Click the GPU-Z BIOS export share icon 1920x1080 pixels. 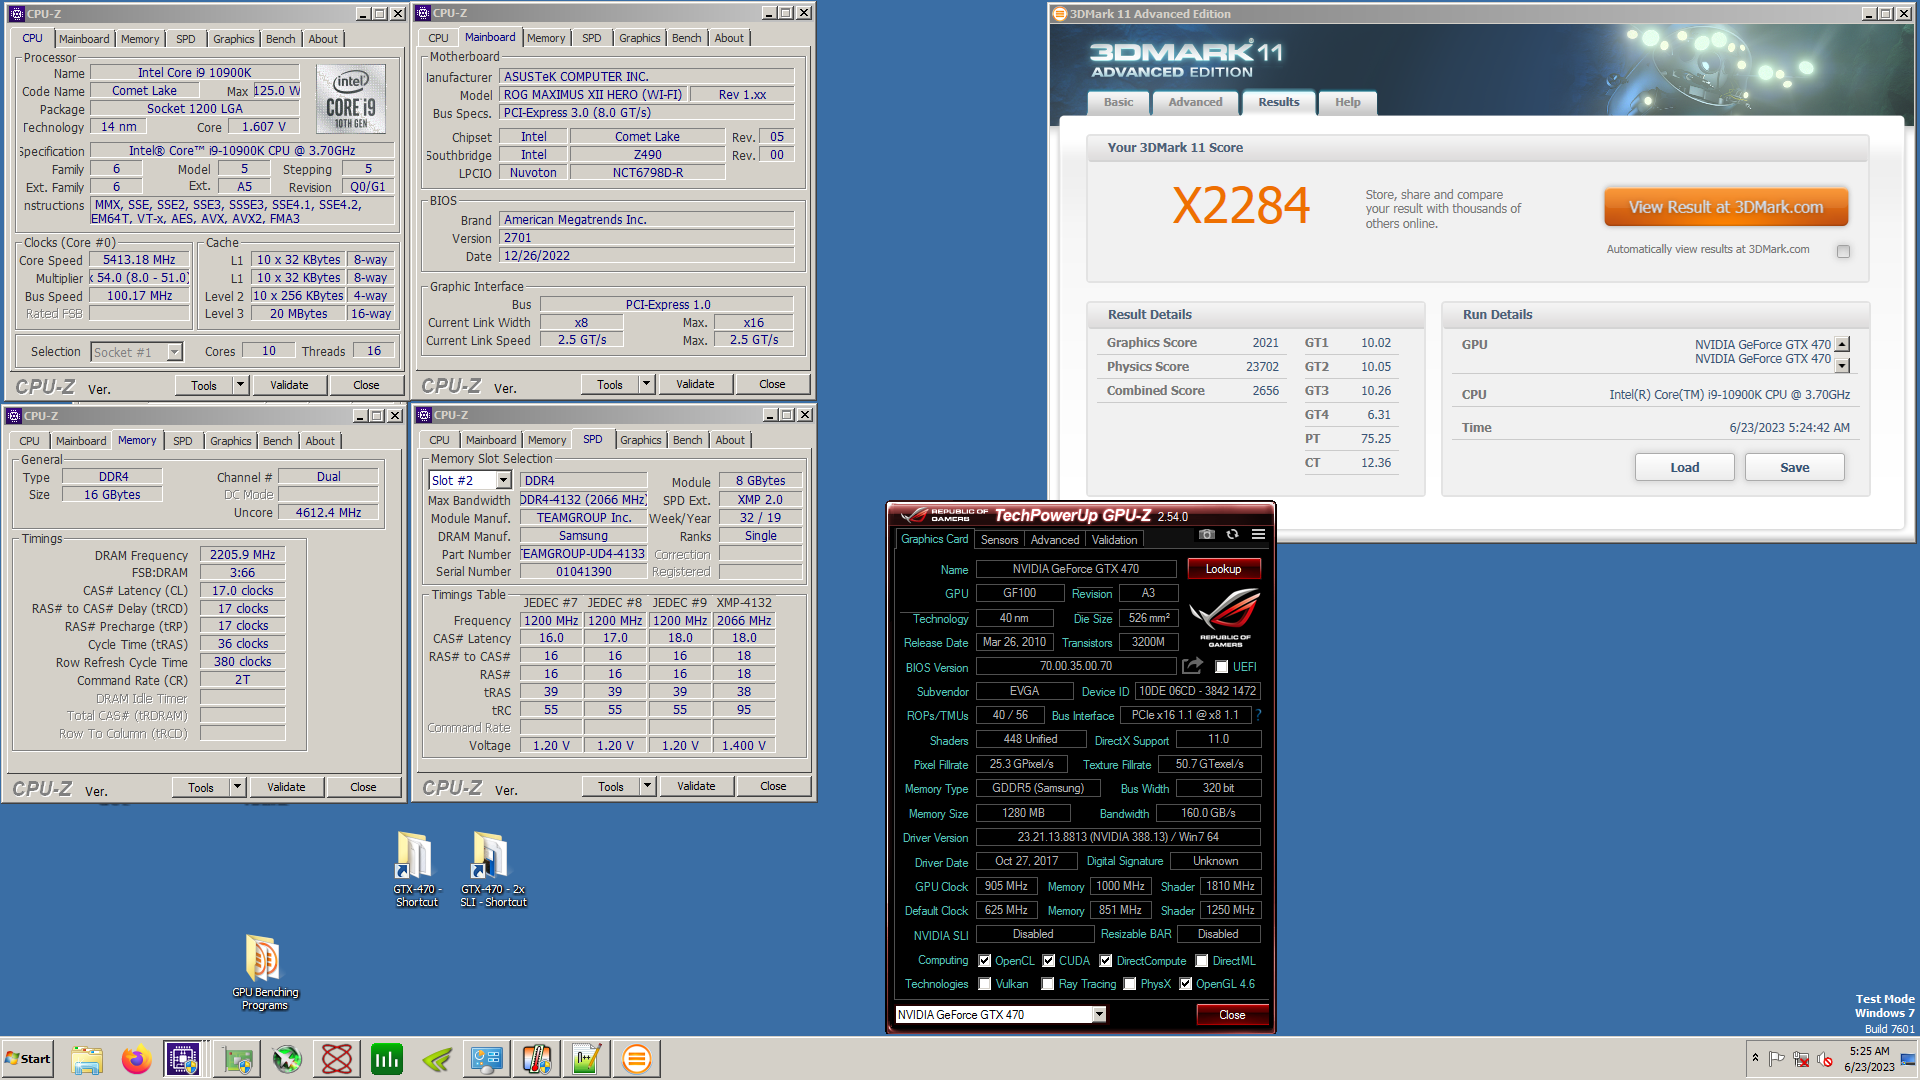click(1192, 666)
